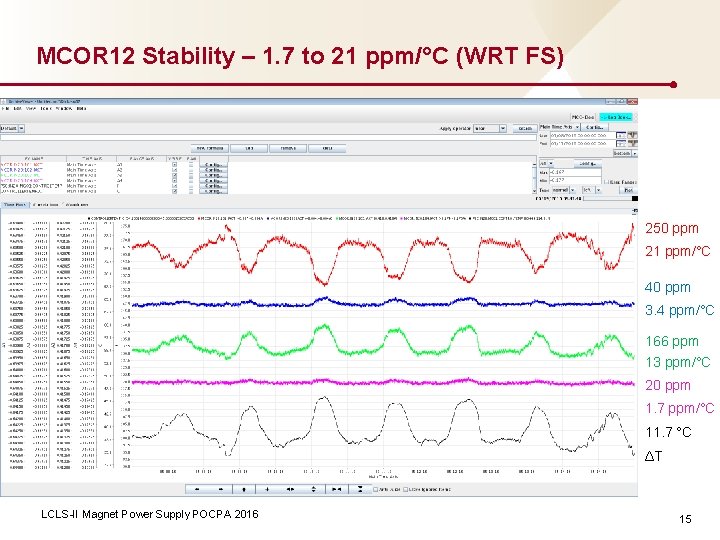Pan plot right with right-arrow icon

click(x=221, y=489)
